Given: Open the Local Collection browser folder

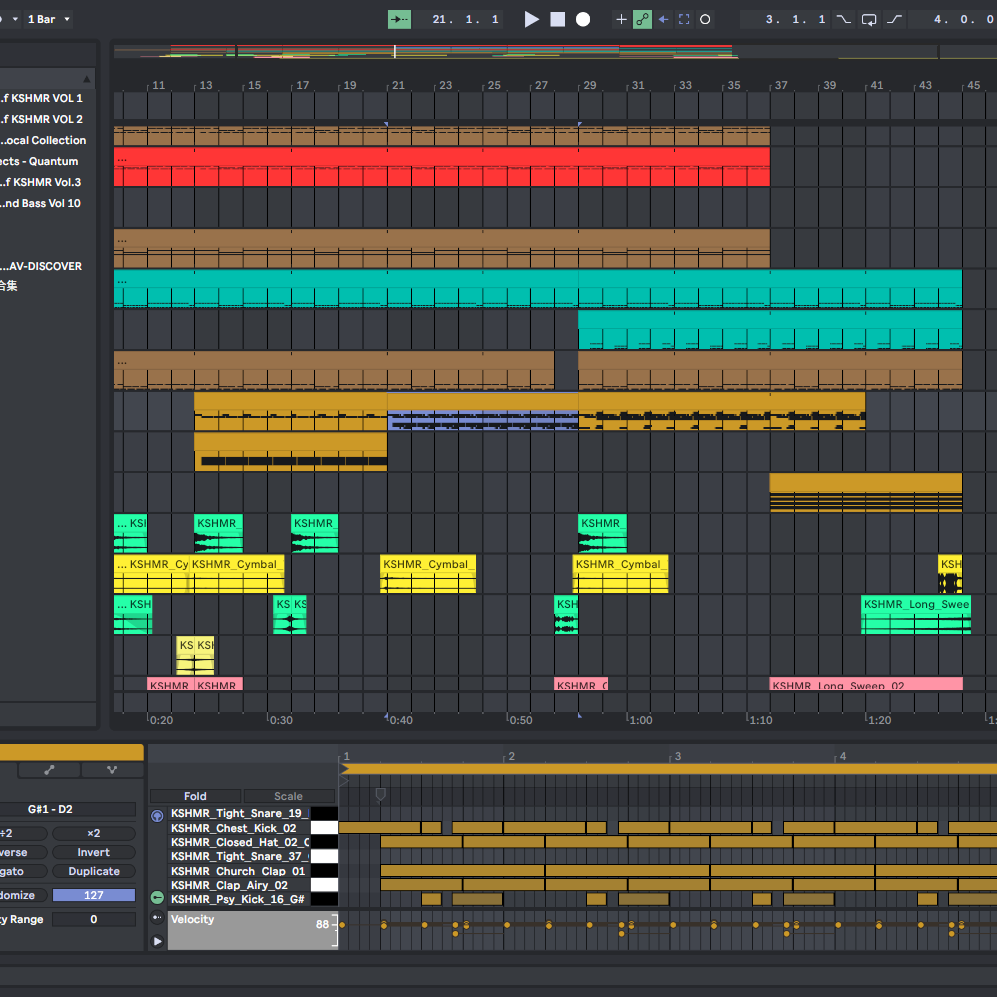Looking at the screenshot, I should tap(43, 140).
